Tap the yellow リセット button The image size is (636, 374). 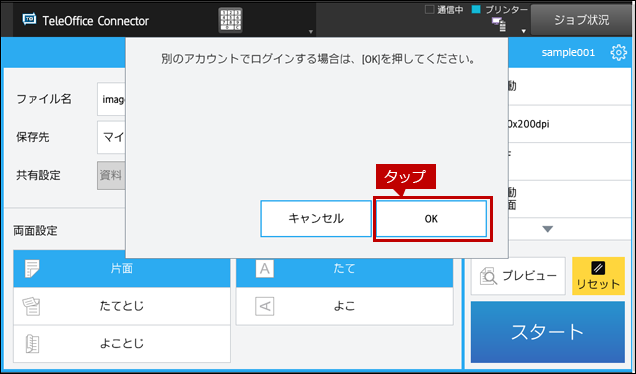[598, 276]
